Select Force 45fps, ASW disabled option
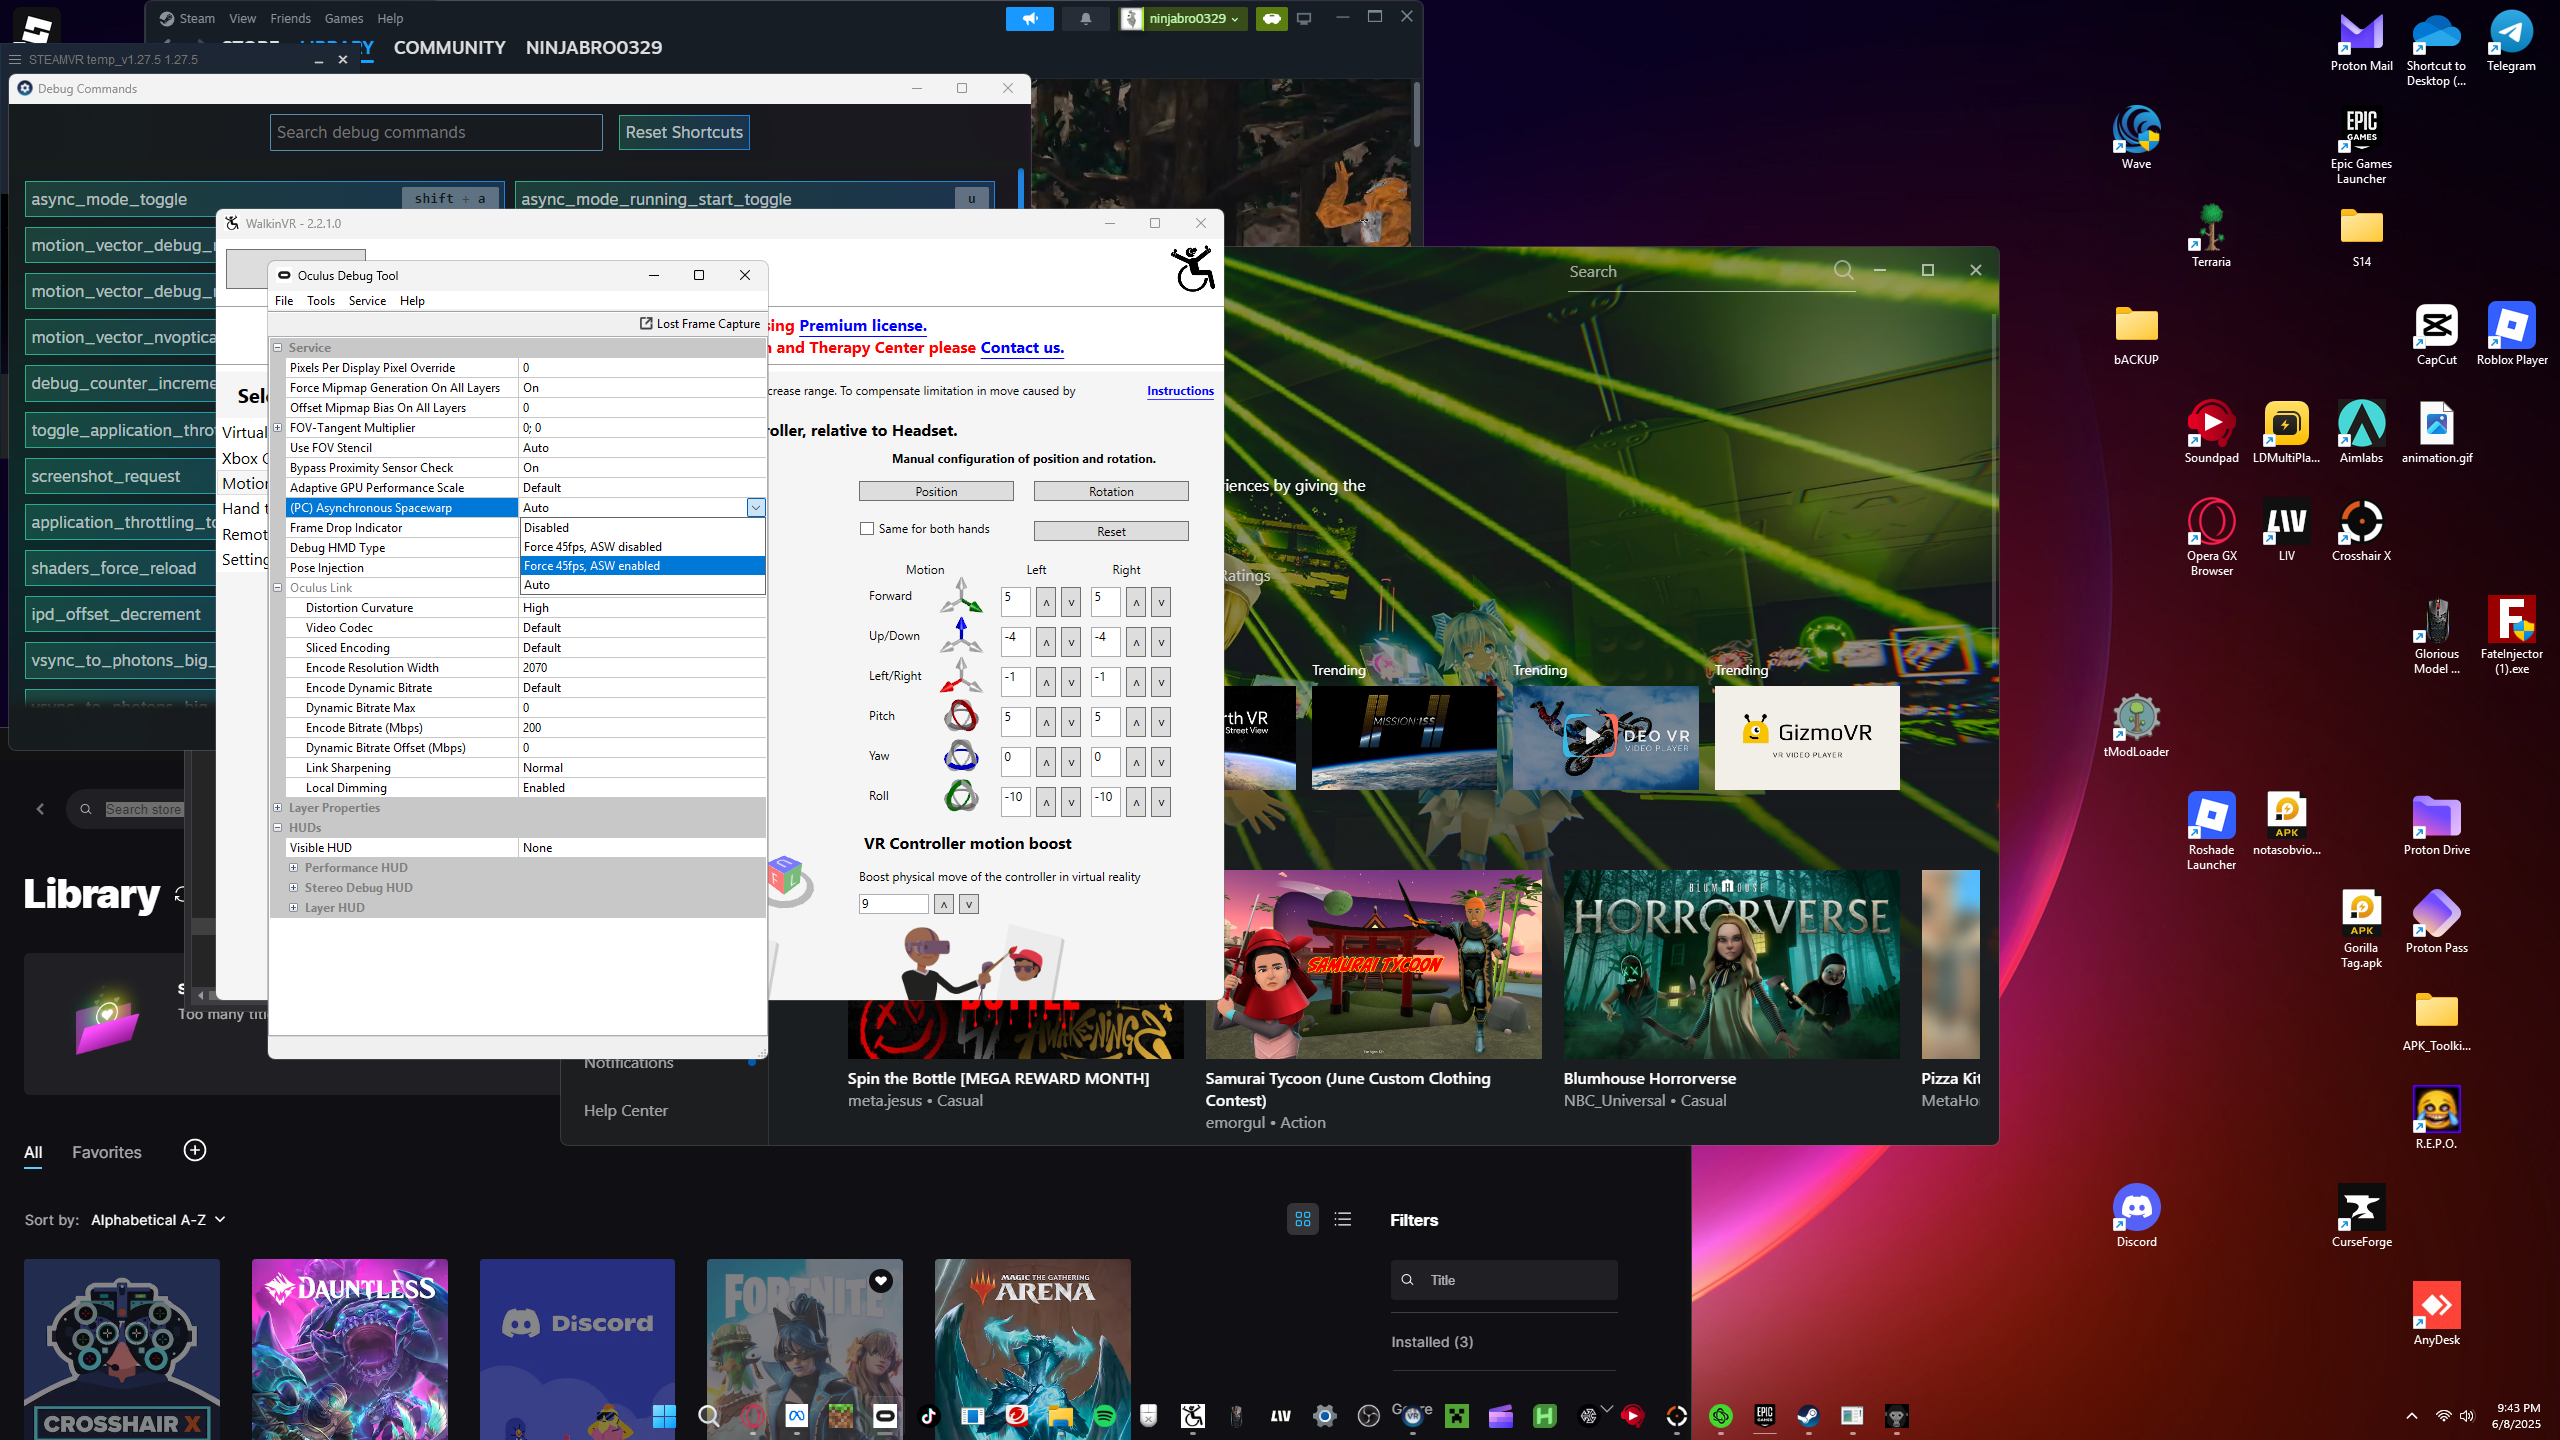The height and width of the screenshot is (1440, 2560). [593, 547]
